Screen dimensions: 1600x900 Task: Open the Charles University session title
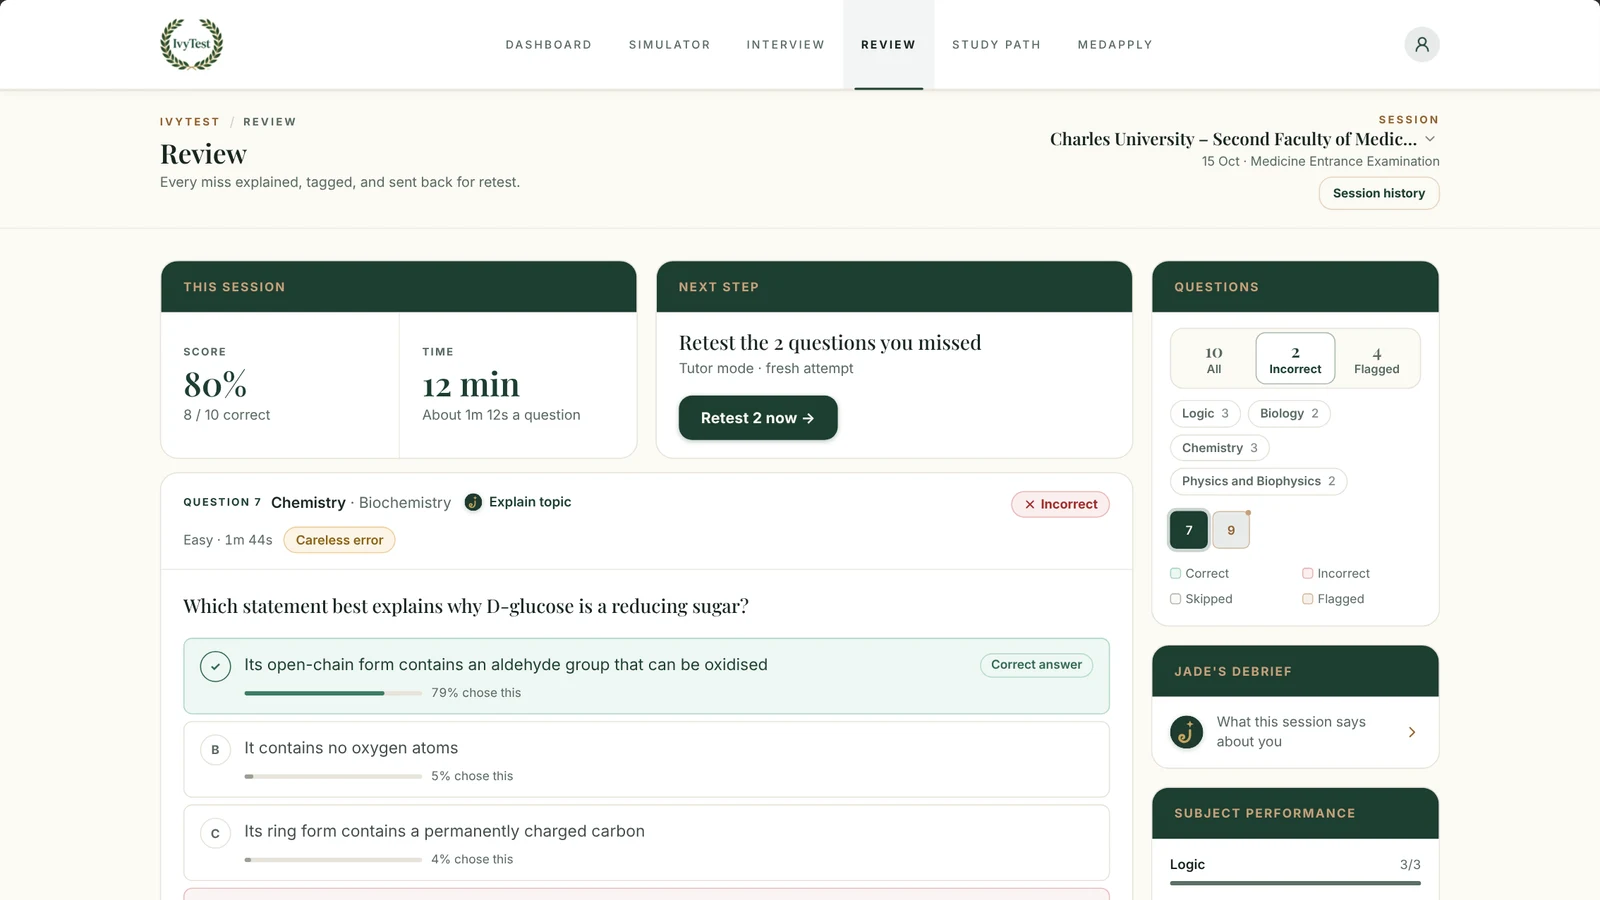1233,139
